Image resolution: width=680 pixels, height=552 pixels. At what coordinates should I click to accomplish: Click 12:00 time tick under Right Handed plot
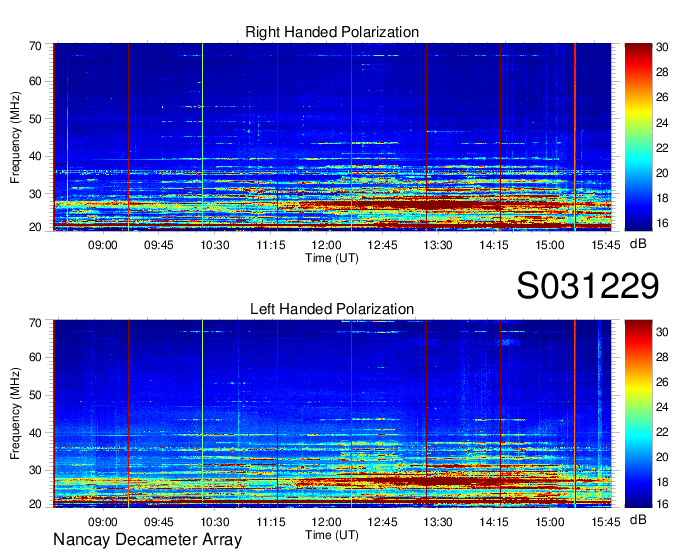point(327,245)
